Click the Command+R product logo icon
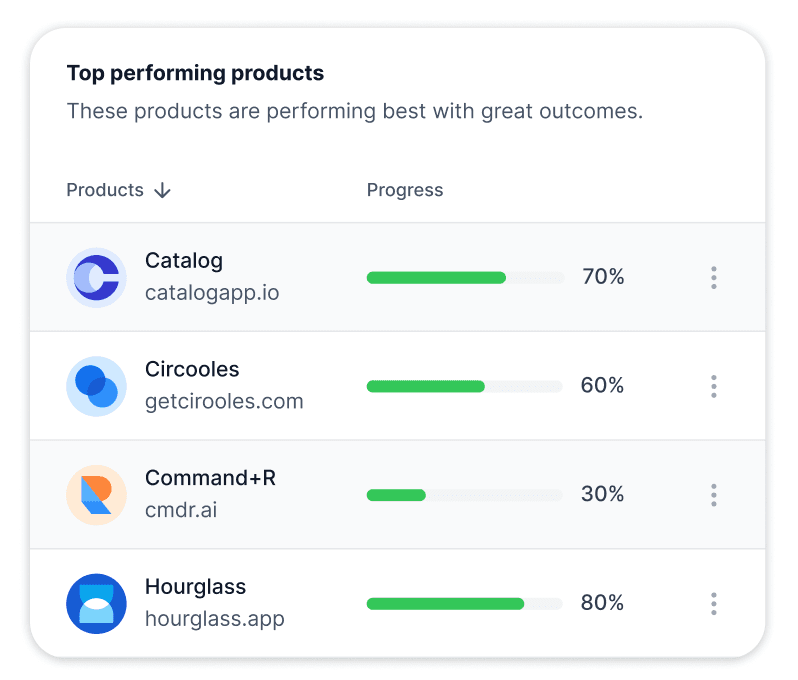Screen dimensions: 798x680 point(96,495)
